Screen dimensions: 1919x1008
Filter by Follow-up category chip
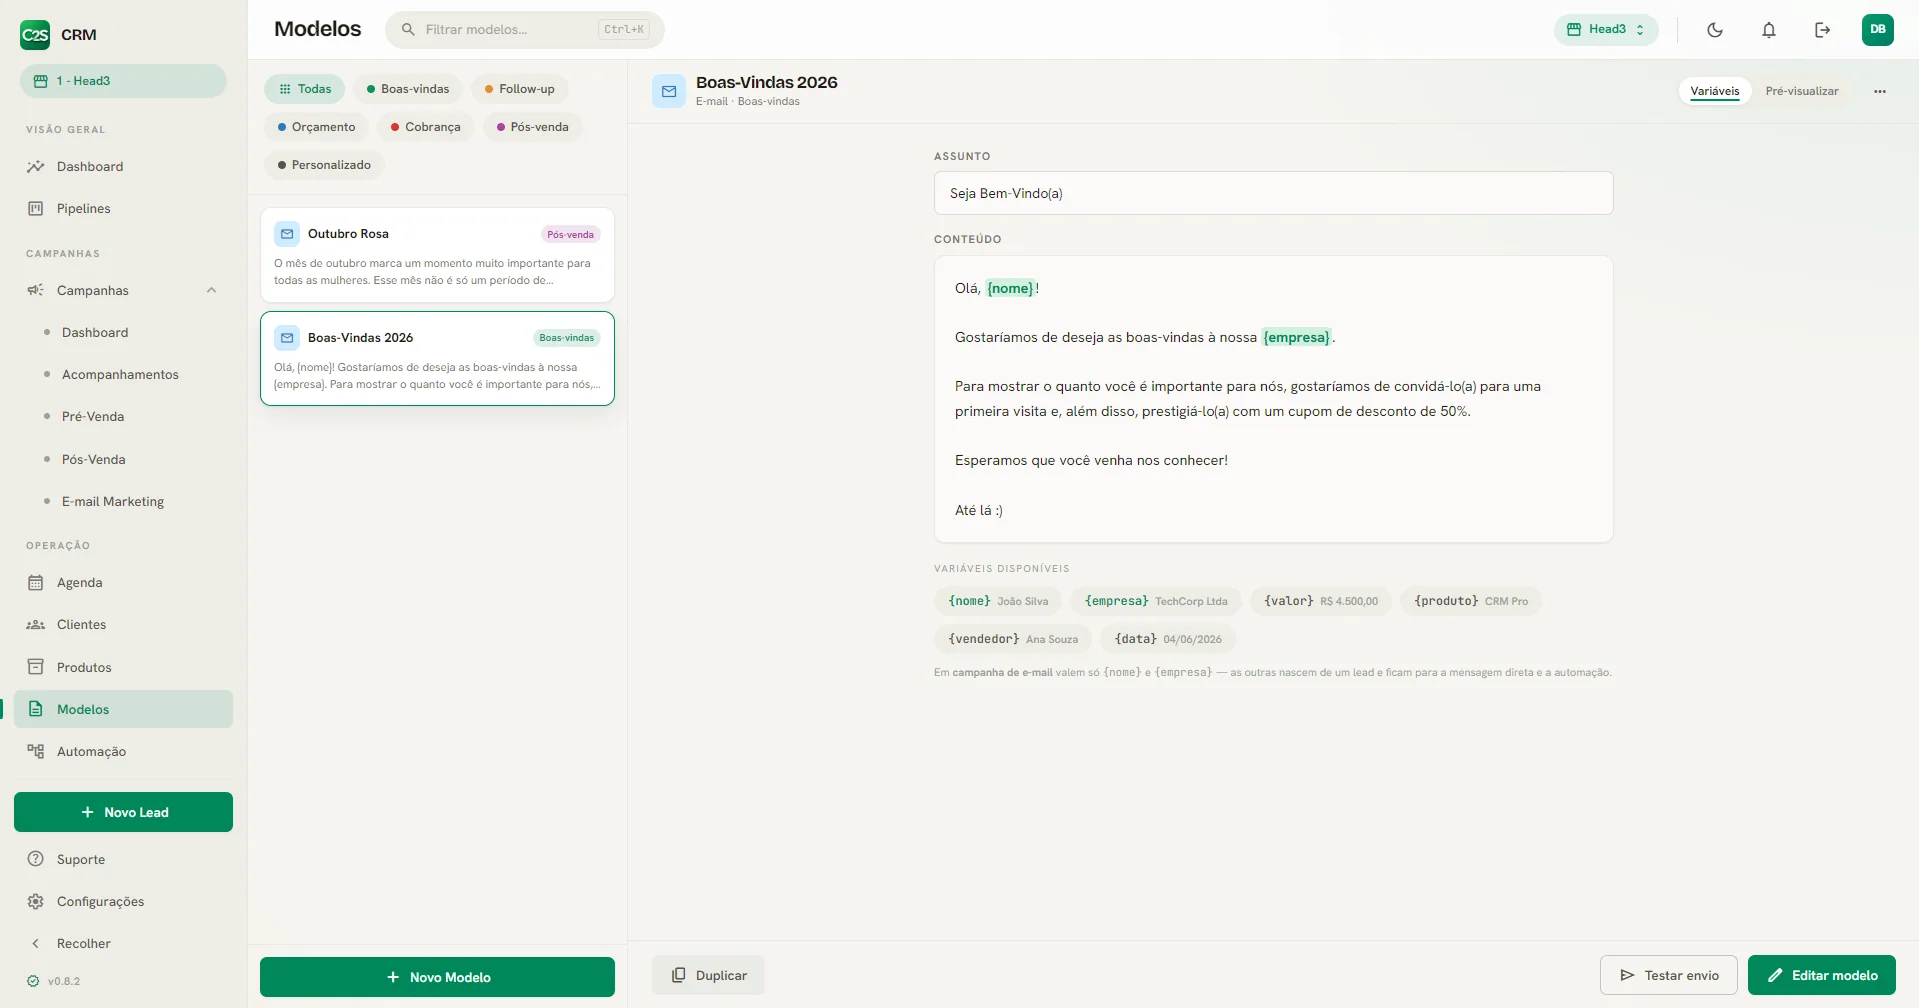click(x=520, y=89)
